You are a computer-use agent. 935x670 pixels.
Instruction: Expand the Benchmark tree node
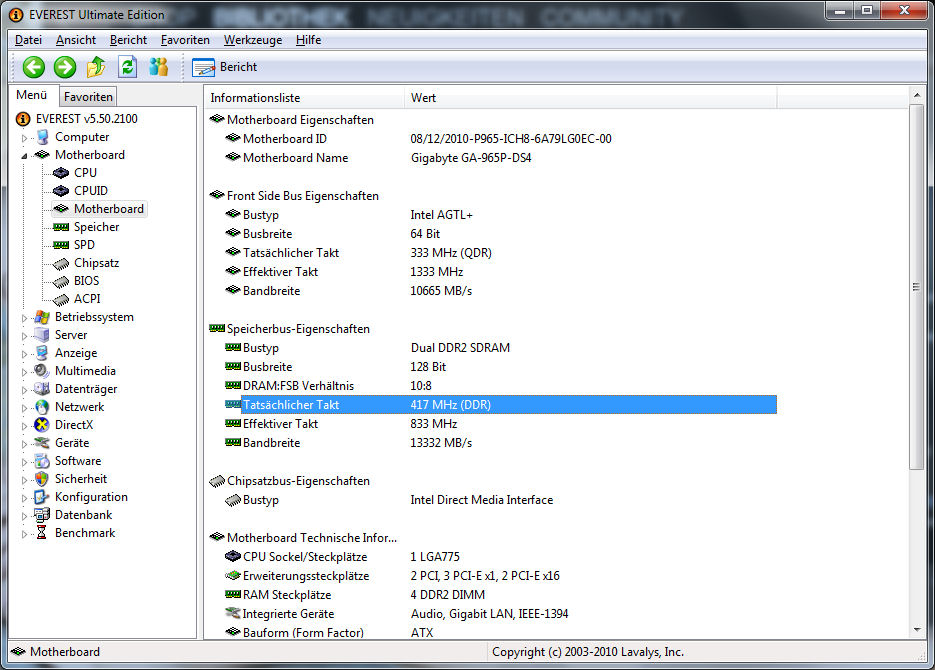24,533
